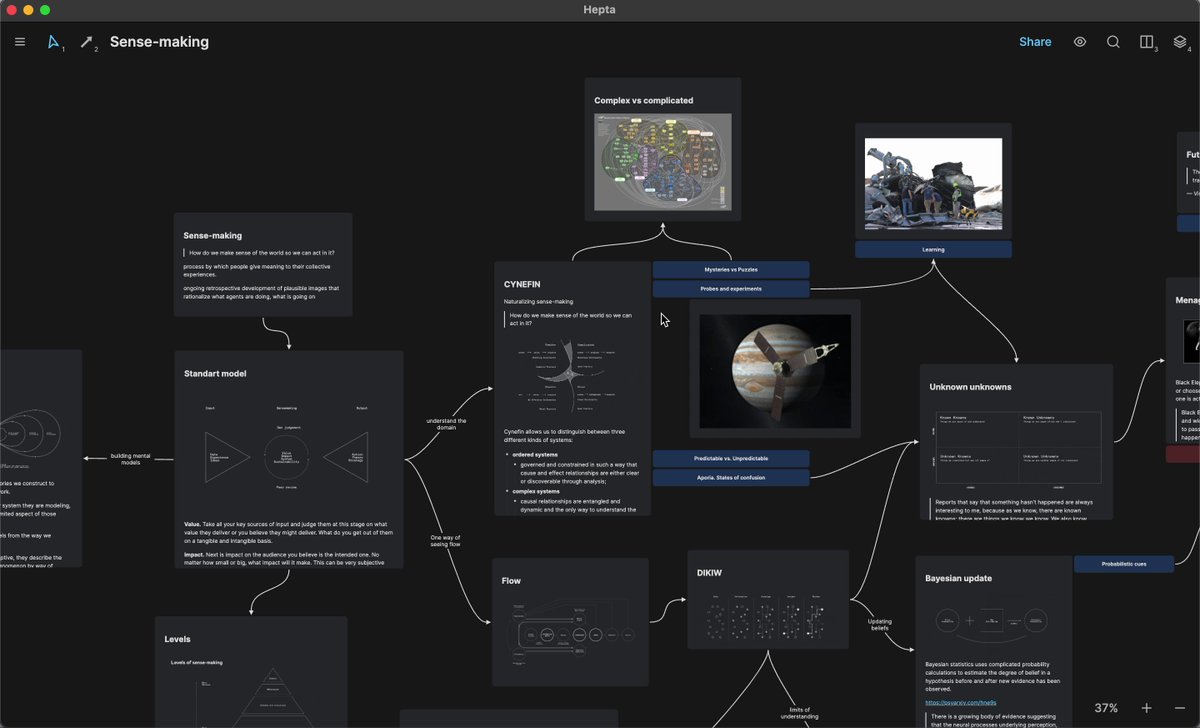Select the Flow card title
Screen dimensions: 1200x728
click(511, 581)
